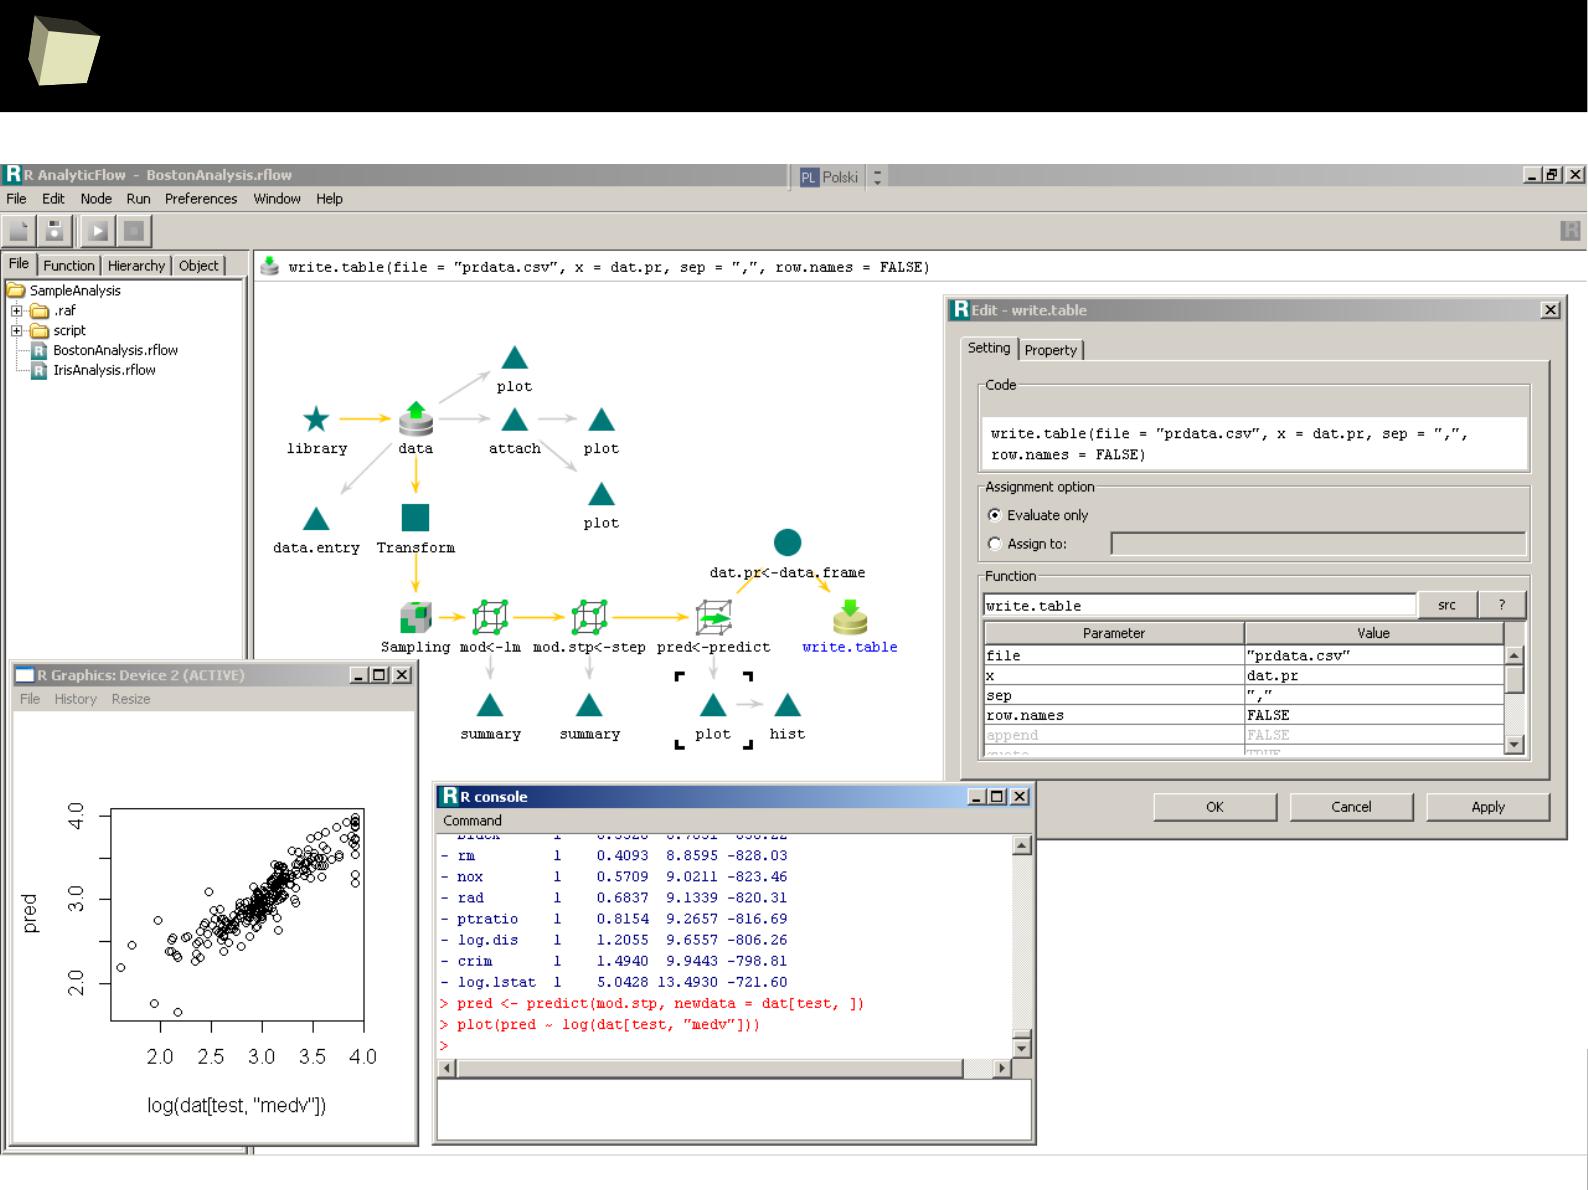Open the Edit menu
1588x1190 pixels.
point(53,199)
